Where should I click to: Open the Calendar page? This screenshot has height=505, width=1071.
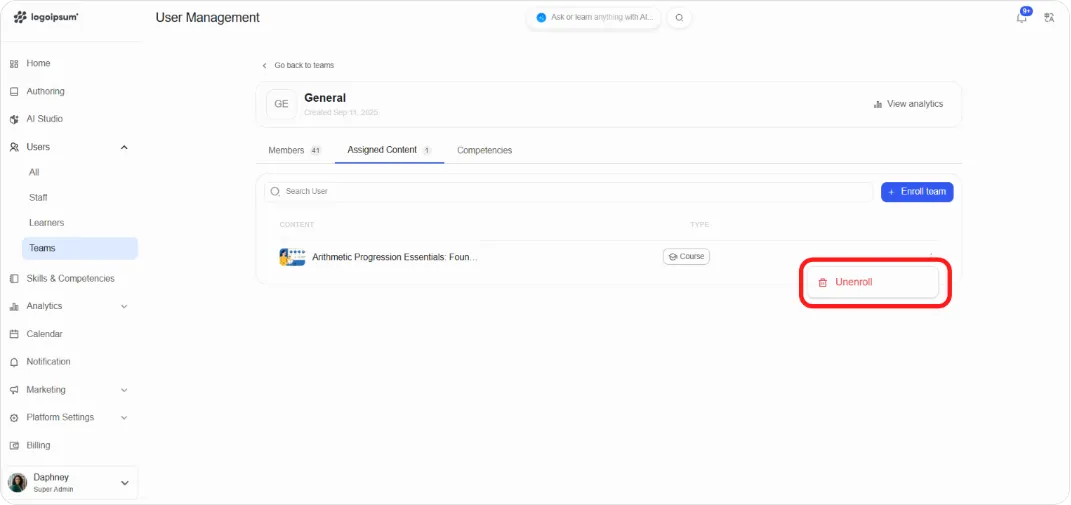point(44,334)
